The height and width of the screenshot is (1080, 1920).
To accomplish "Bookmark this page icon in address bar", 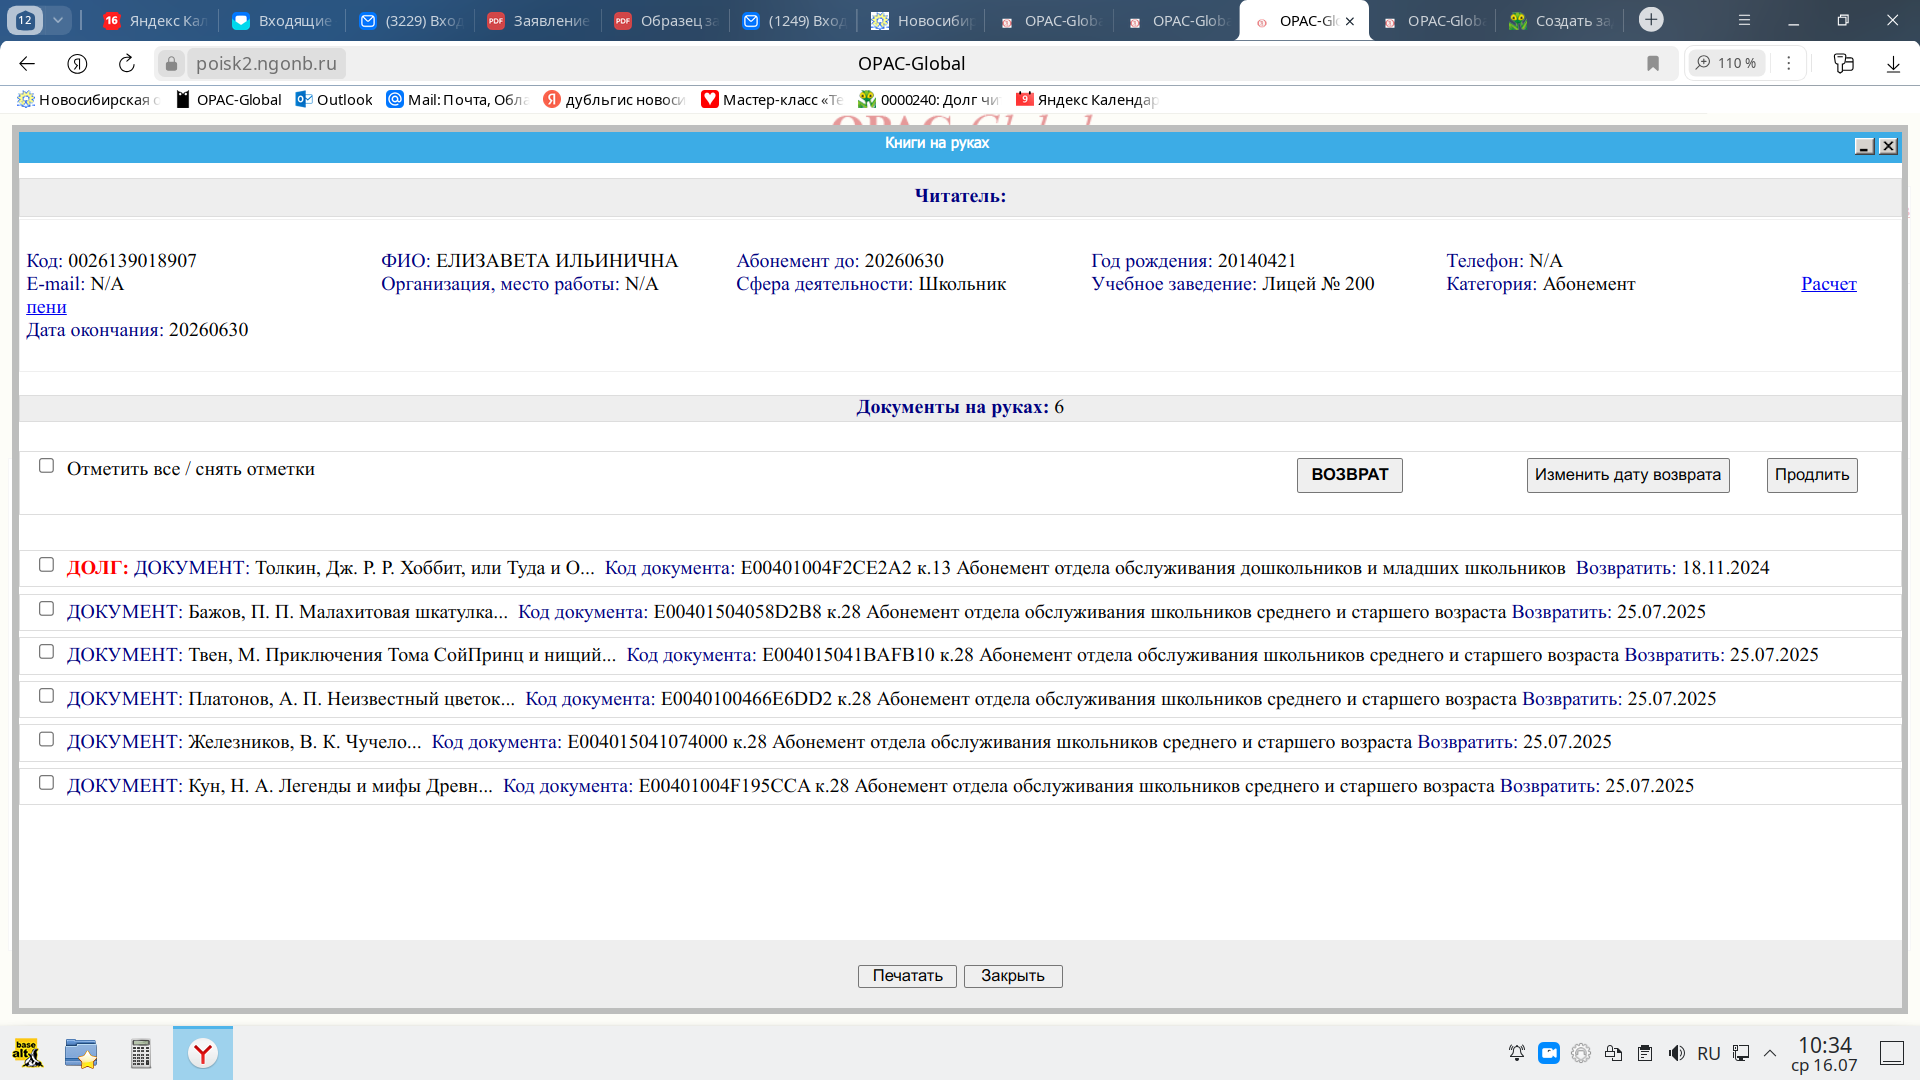I will 1653,63.
